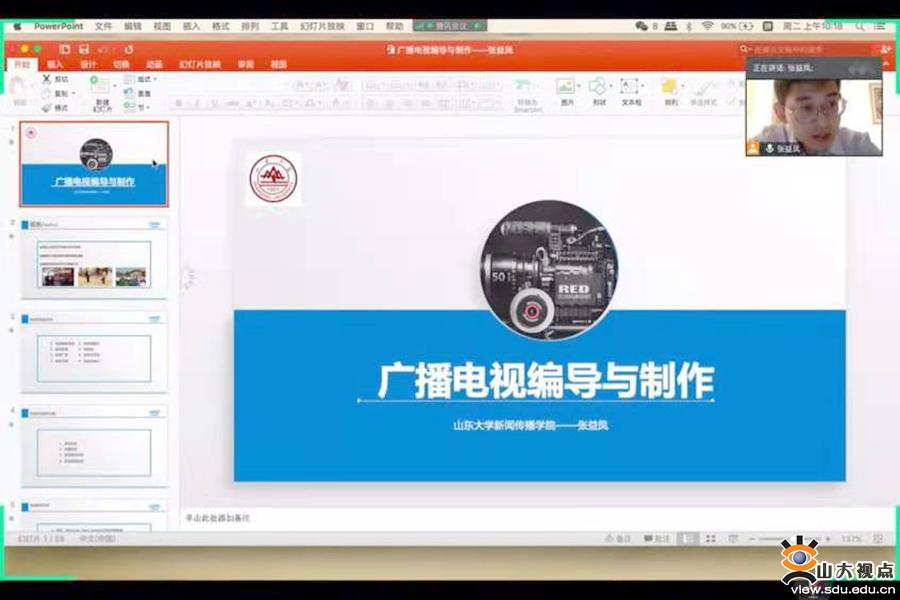This screenshot has width=900, height=600.
Task: Click the notes pane to add notes
Action: [x=538, y=518]
